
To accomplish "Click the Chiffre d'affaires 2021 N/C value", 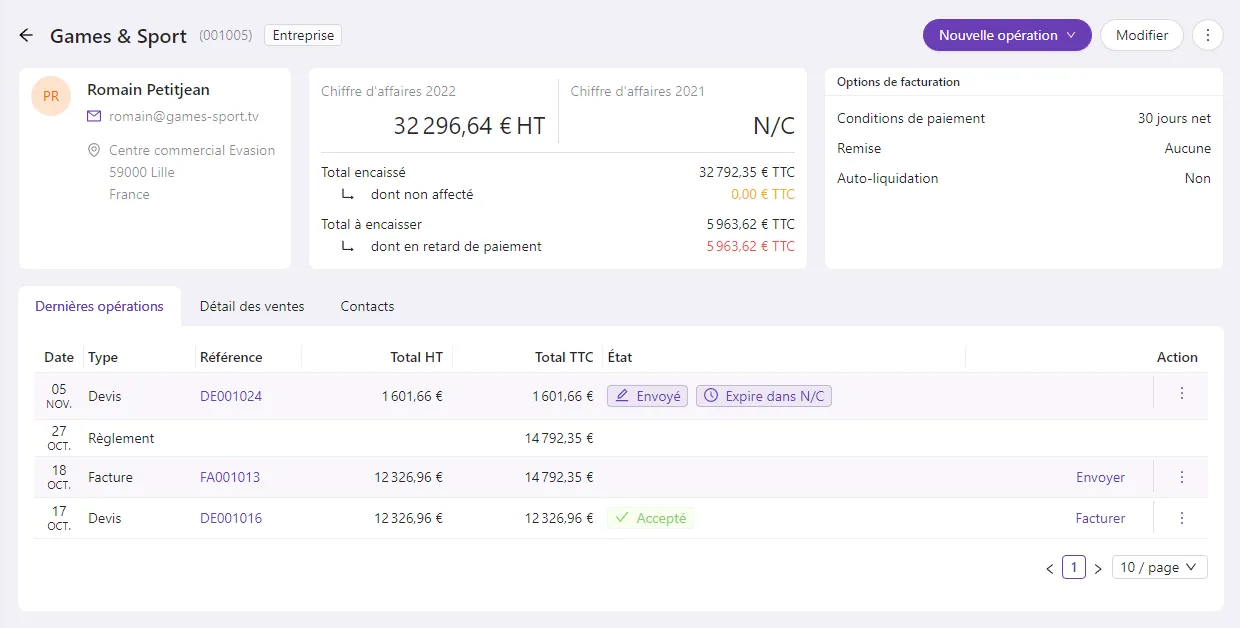I will pos(774,125).
